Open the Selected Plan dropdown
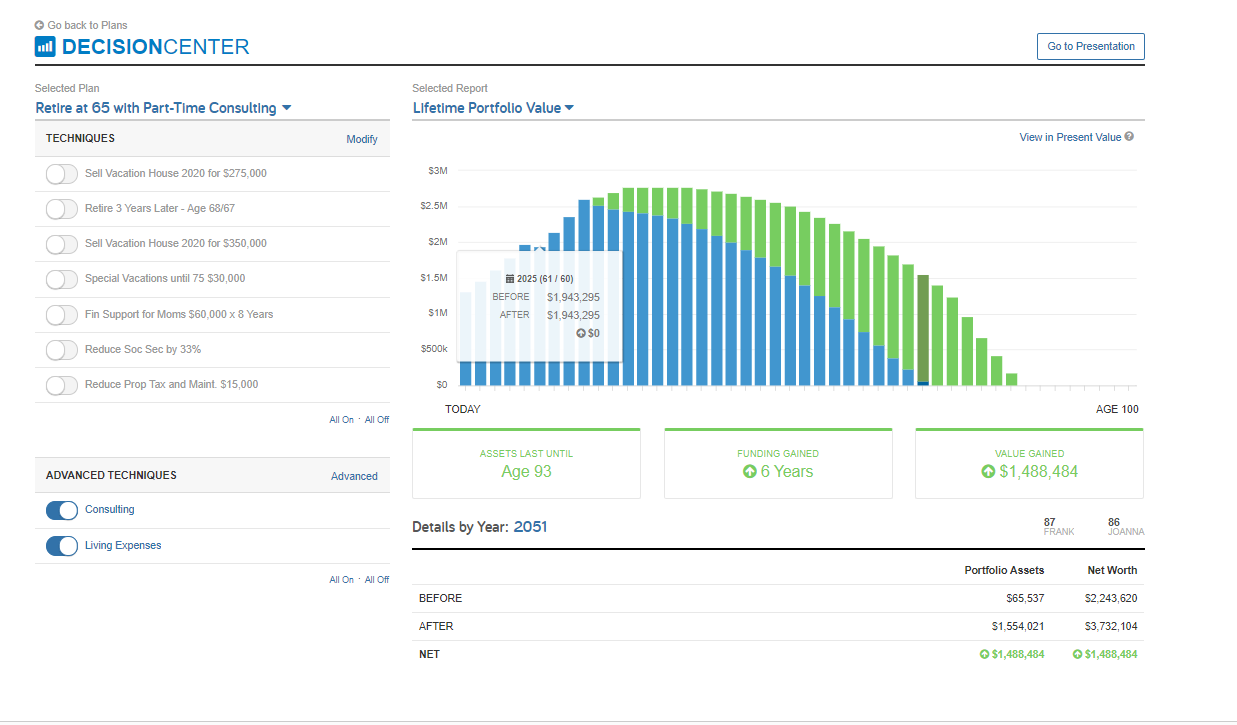The width and height of the screenshot is (1237, 725). tap(163, 108)
